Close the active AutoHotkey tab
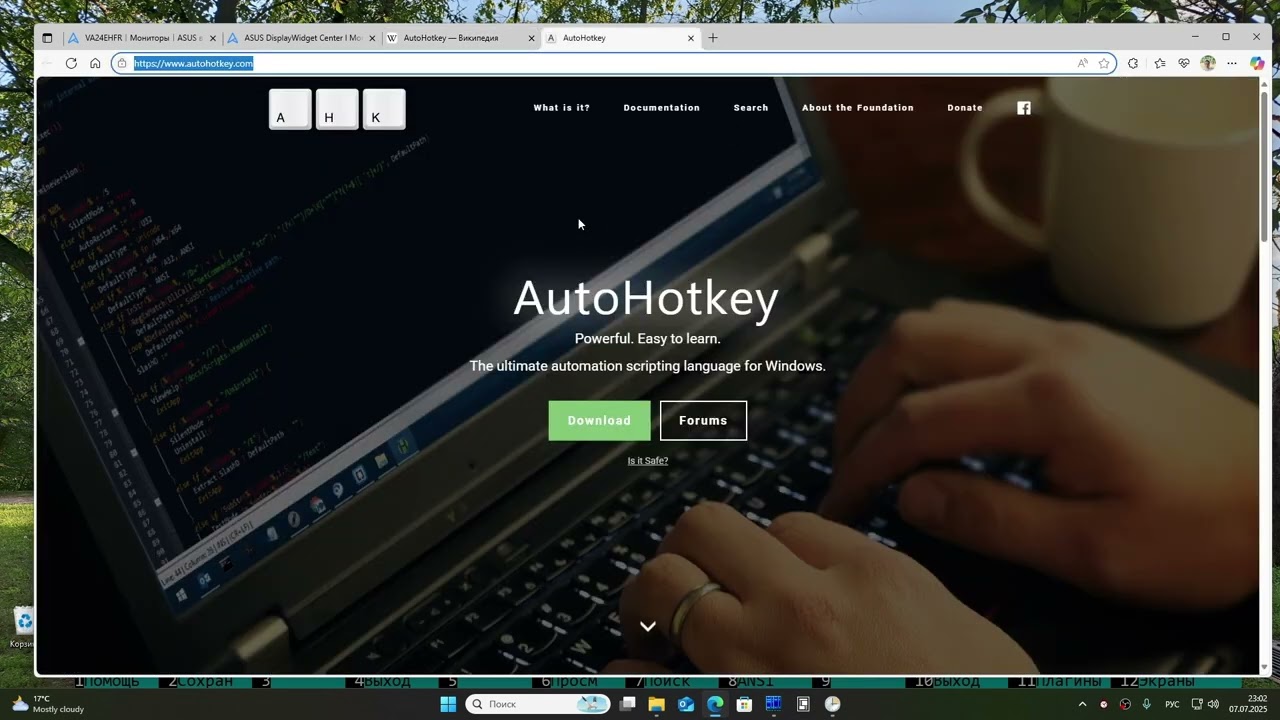The height and width of the screenshot is (720, 1280). click(691, 38)
